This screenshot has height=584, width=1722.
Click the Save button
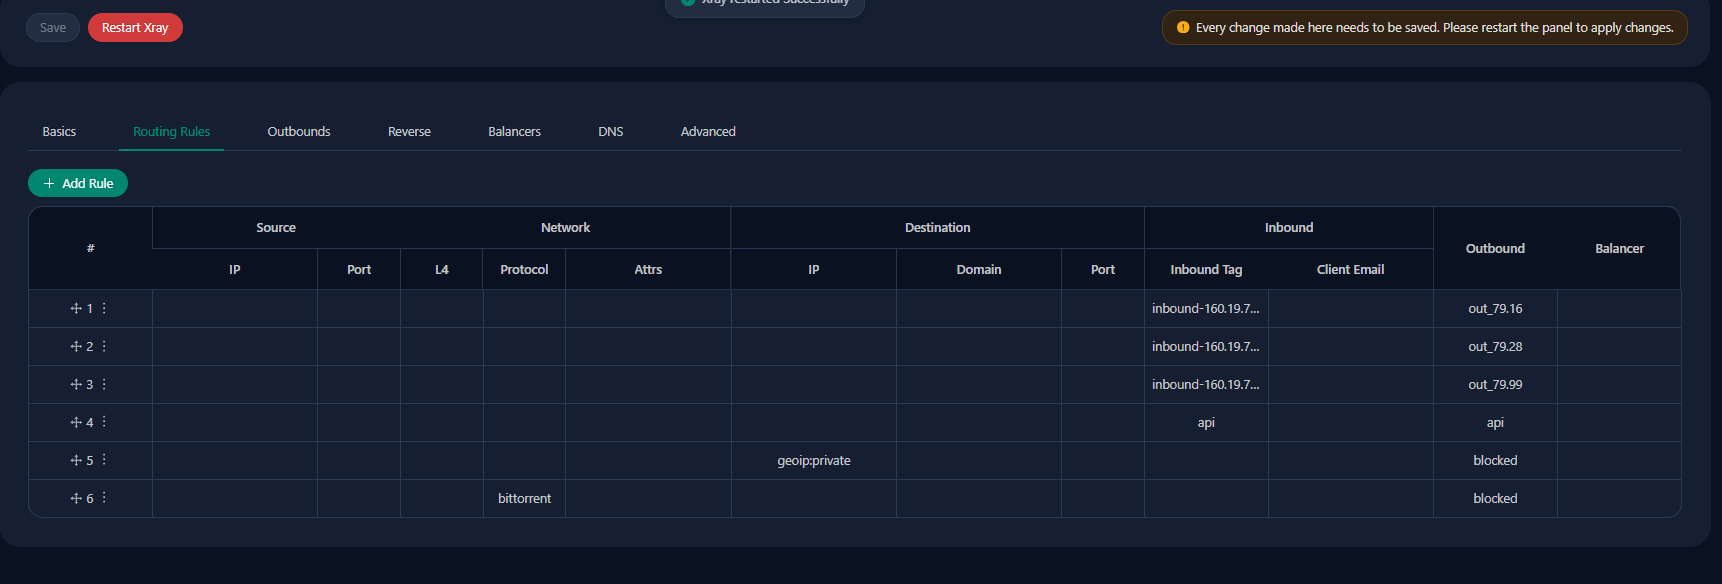click(x=53, y=28)
